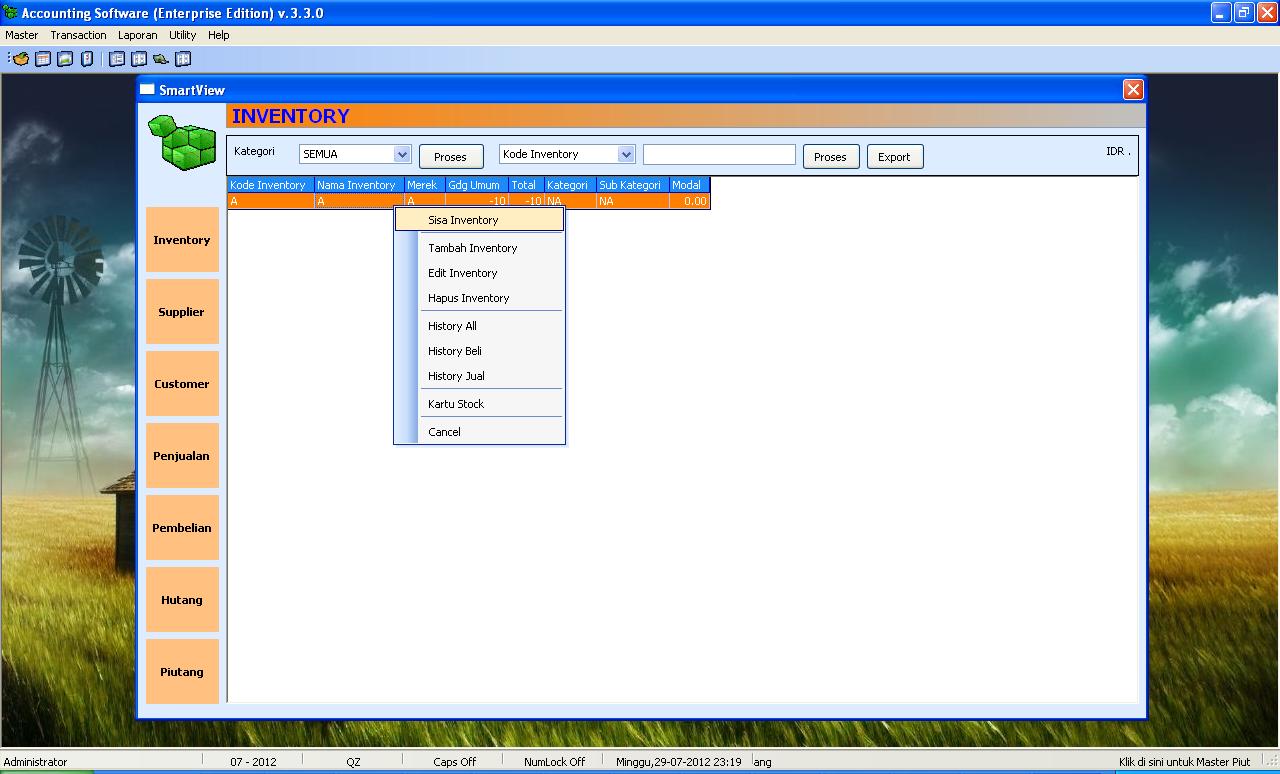Screen dimensions: 1280x774
Task: Open the Customer sidebar section
Action: point(182,384)
